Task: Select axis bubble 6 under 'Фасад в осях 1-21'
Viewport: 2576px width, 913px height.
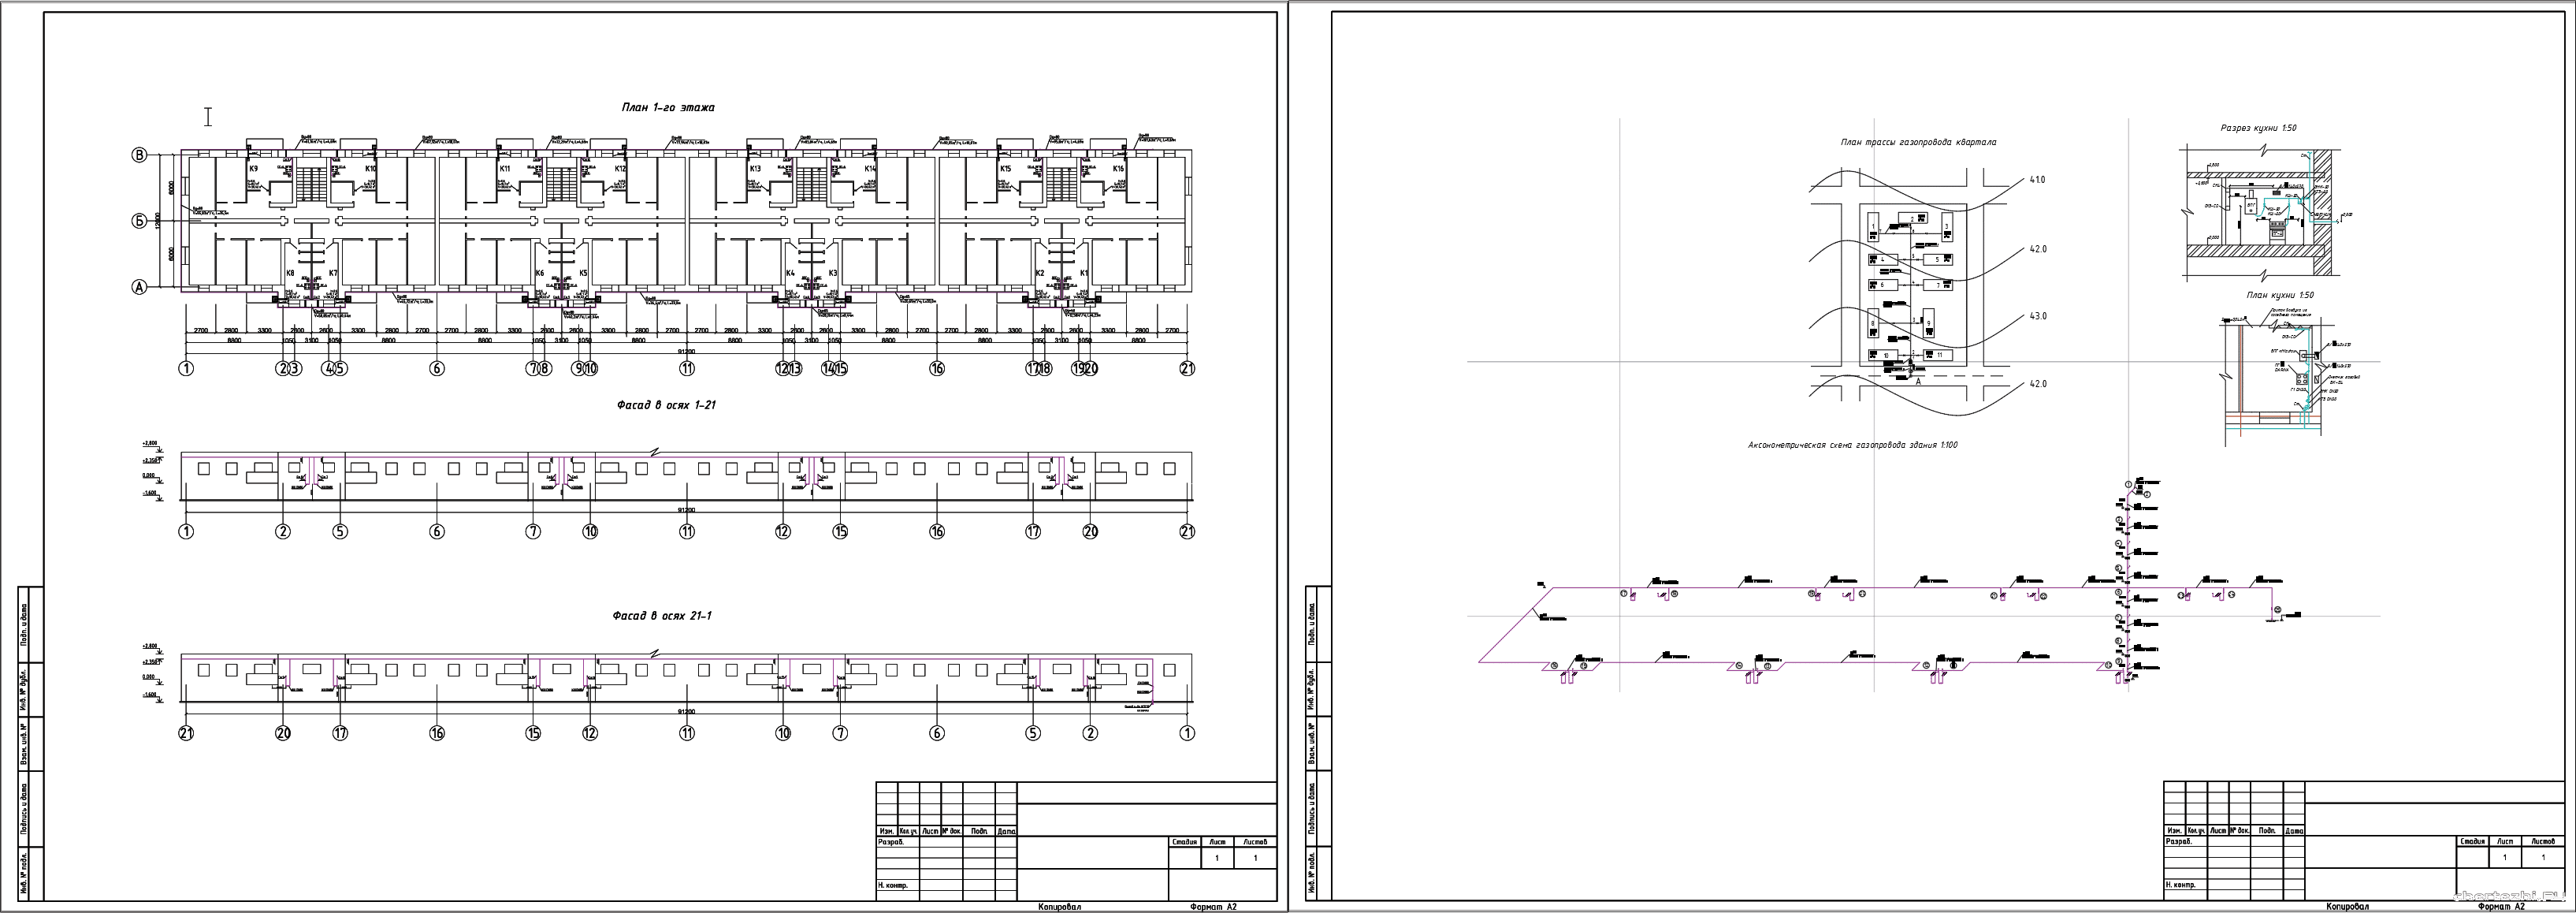Action: click(x=437, y=532)
